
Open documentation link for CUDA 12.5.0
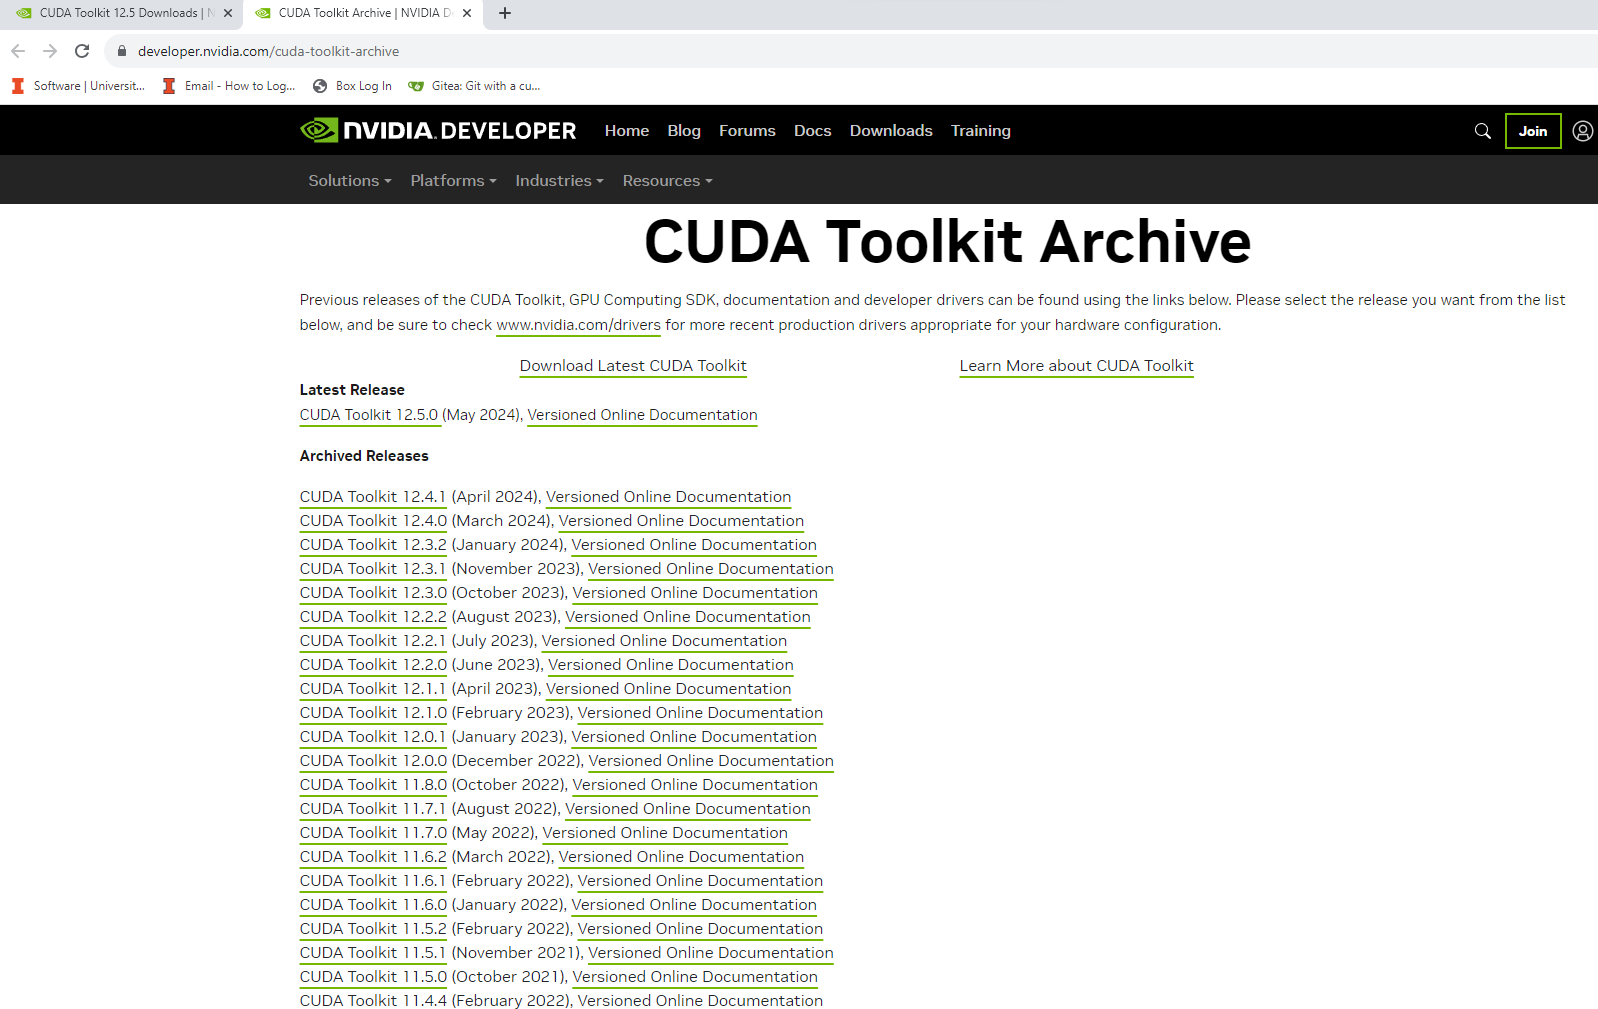click(642, 415)
